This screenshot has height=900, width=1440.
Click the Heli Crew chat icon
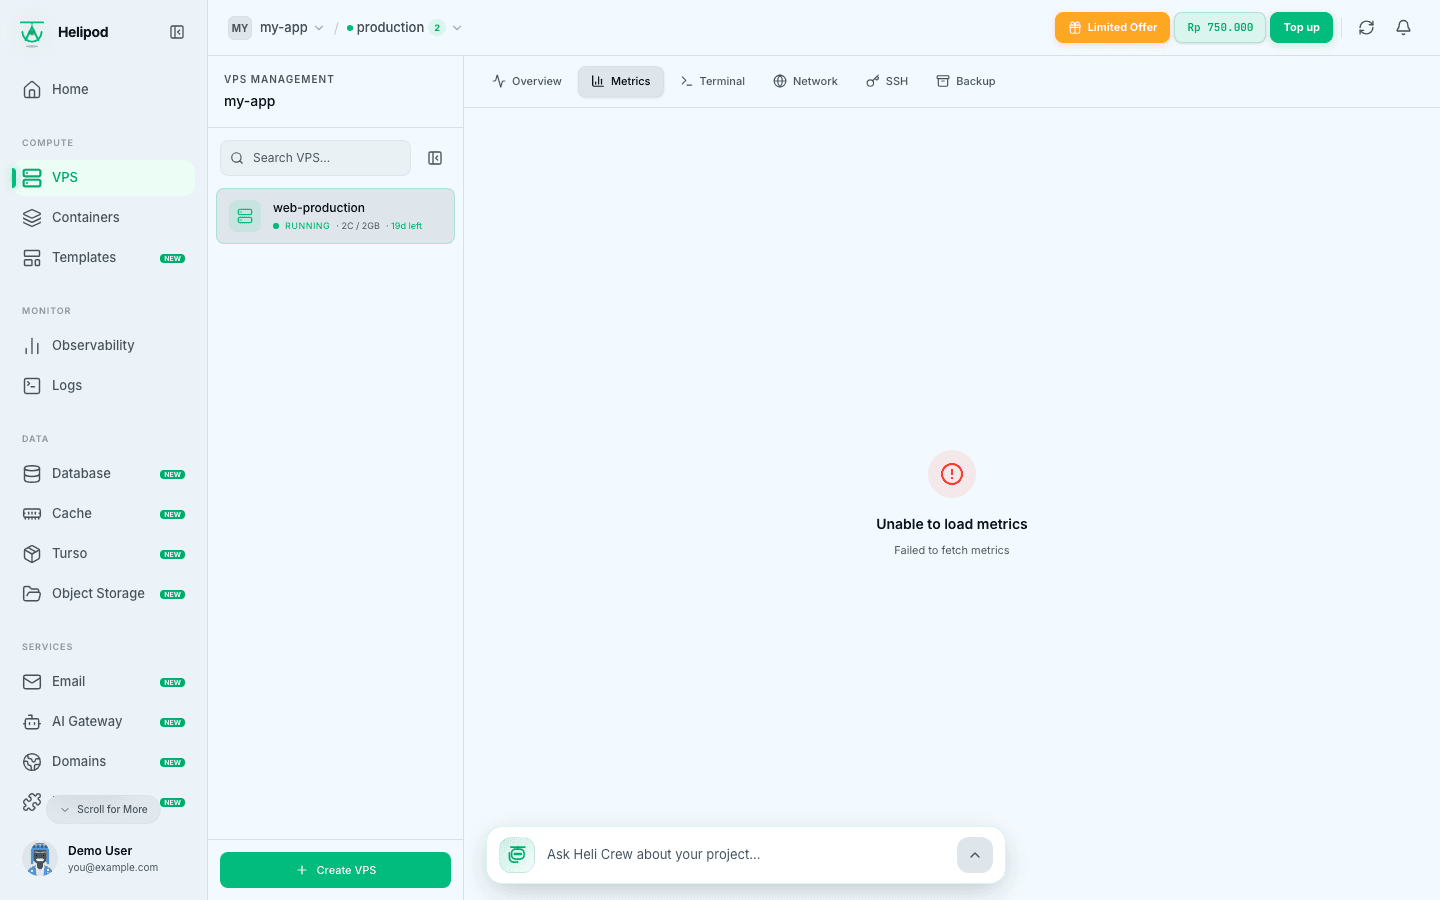click(517, 855)
